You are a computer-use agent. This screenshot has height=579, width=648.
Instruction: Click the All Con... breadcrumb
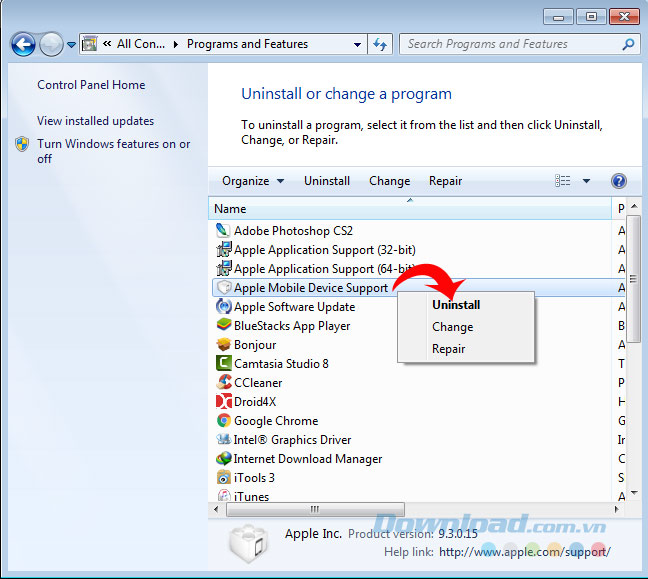141,44
